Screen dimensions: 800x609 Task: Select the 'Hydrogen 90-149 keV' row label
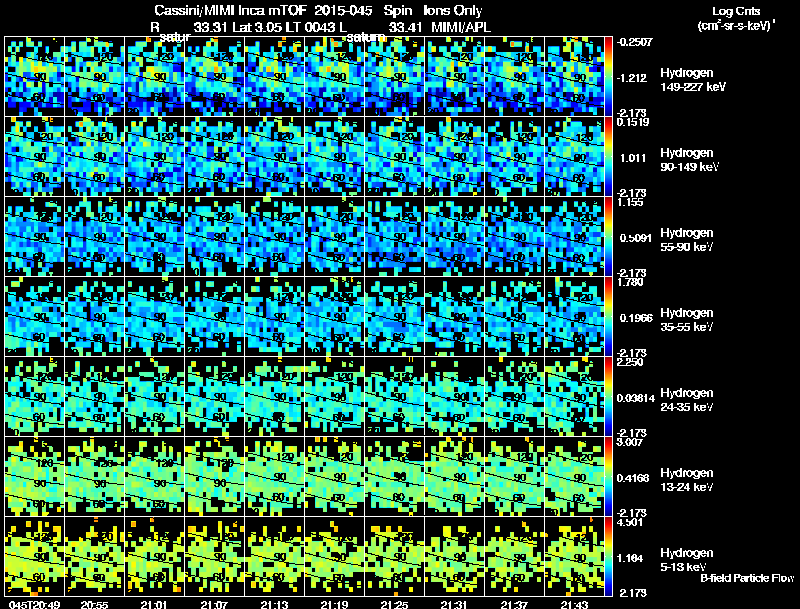click(689, 160)
